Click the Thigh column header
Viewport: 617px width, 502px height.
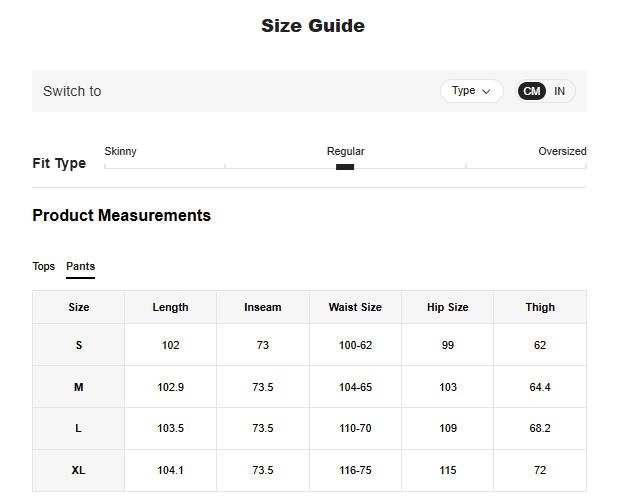coord(540,307)
